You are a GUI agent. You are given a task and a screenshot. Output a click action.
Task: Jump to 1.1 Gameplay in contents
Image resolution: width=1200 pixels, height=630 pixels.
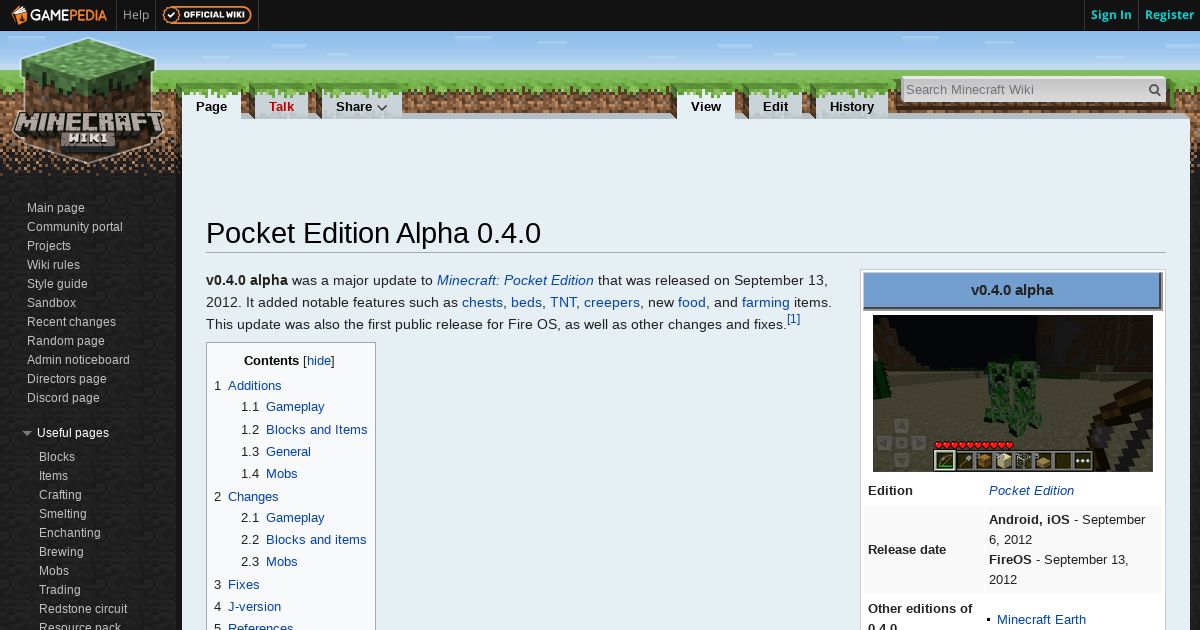[x=295, y=407]
